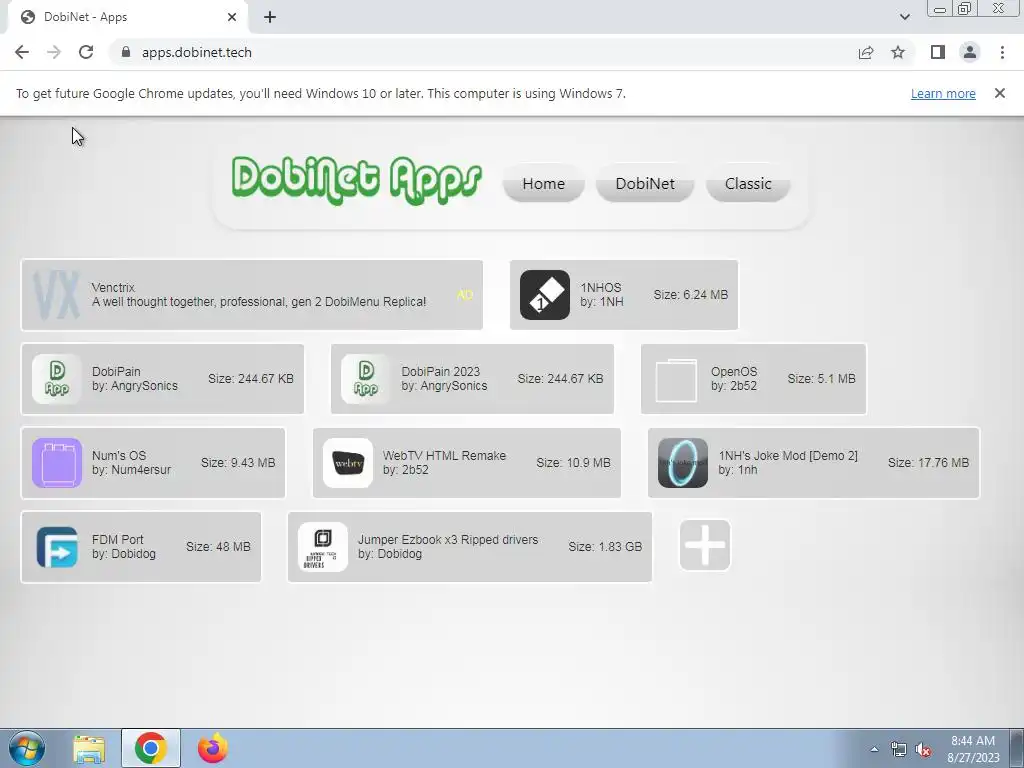1024x768 pixels.
Task: Click 'WebTV HTML Remake' title text
Action: [444, 455]
